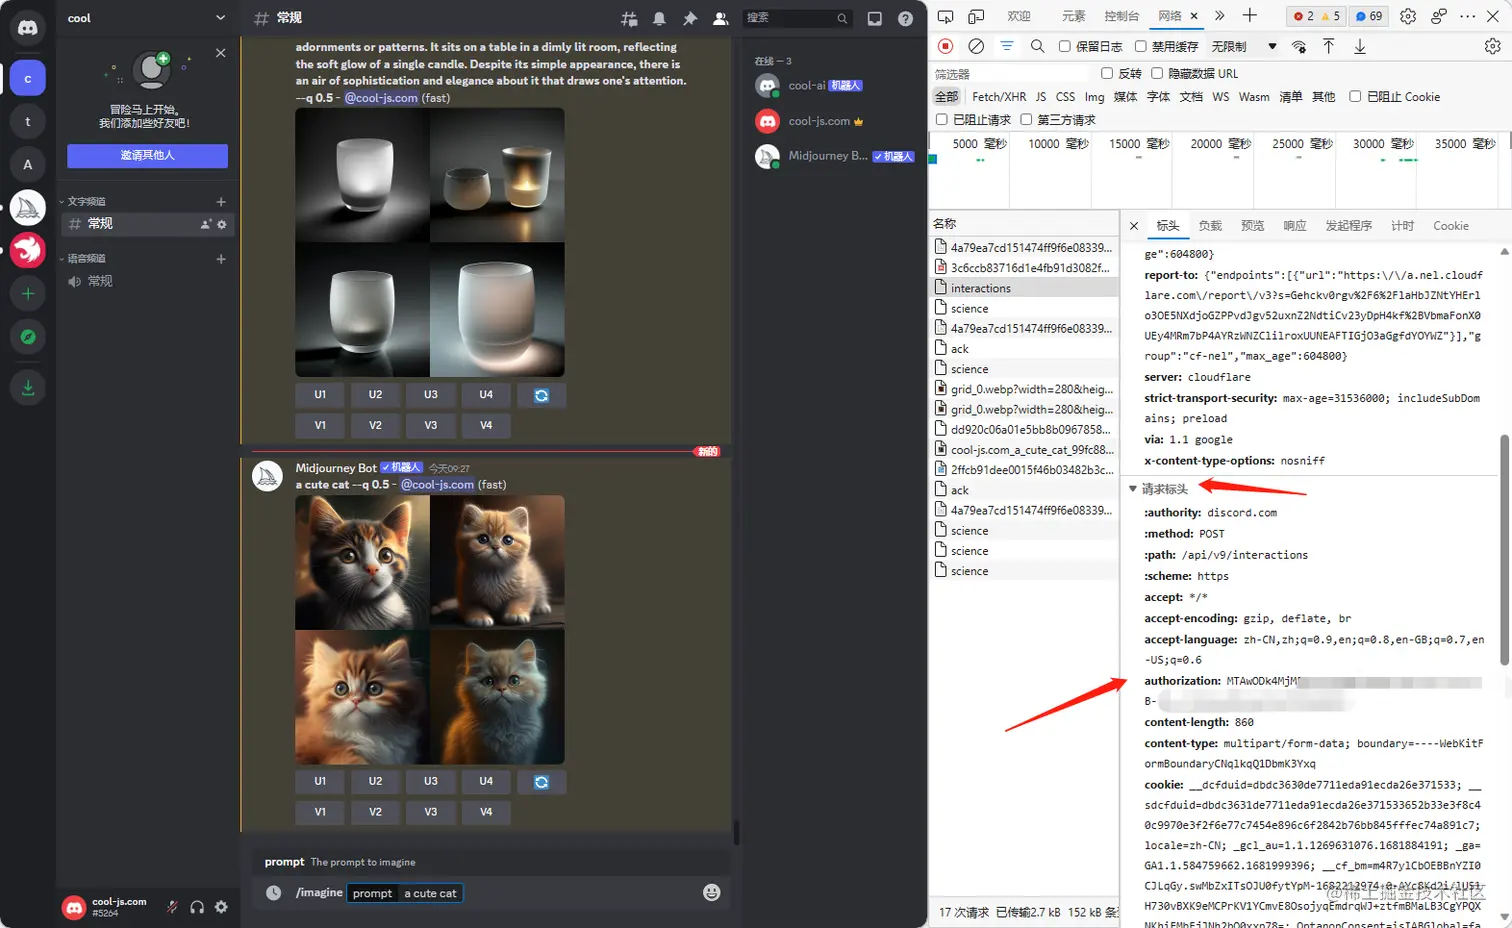The width and height of the screenshot is (1512, 928).
Task: Open Discord help question mark icon
Action: (x=905, y=18)
